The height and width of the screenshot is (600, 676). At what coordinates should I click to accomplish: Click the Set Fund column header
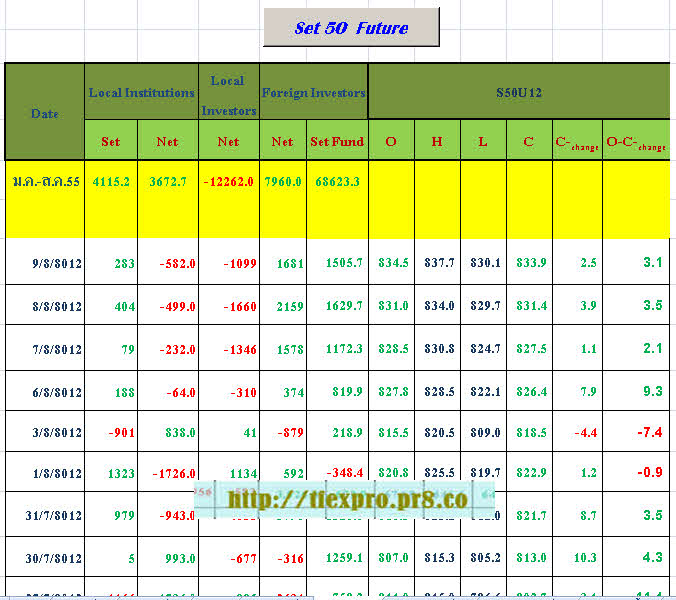coord(337,141)
